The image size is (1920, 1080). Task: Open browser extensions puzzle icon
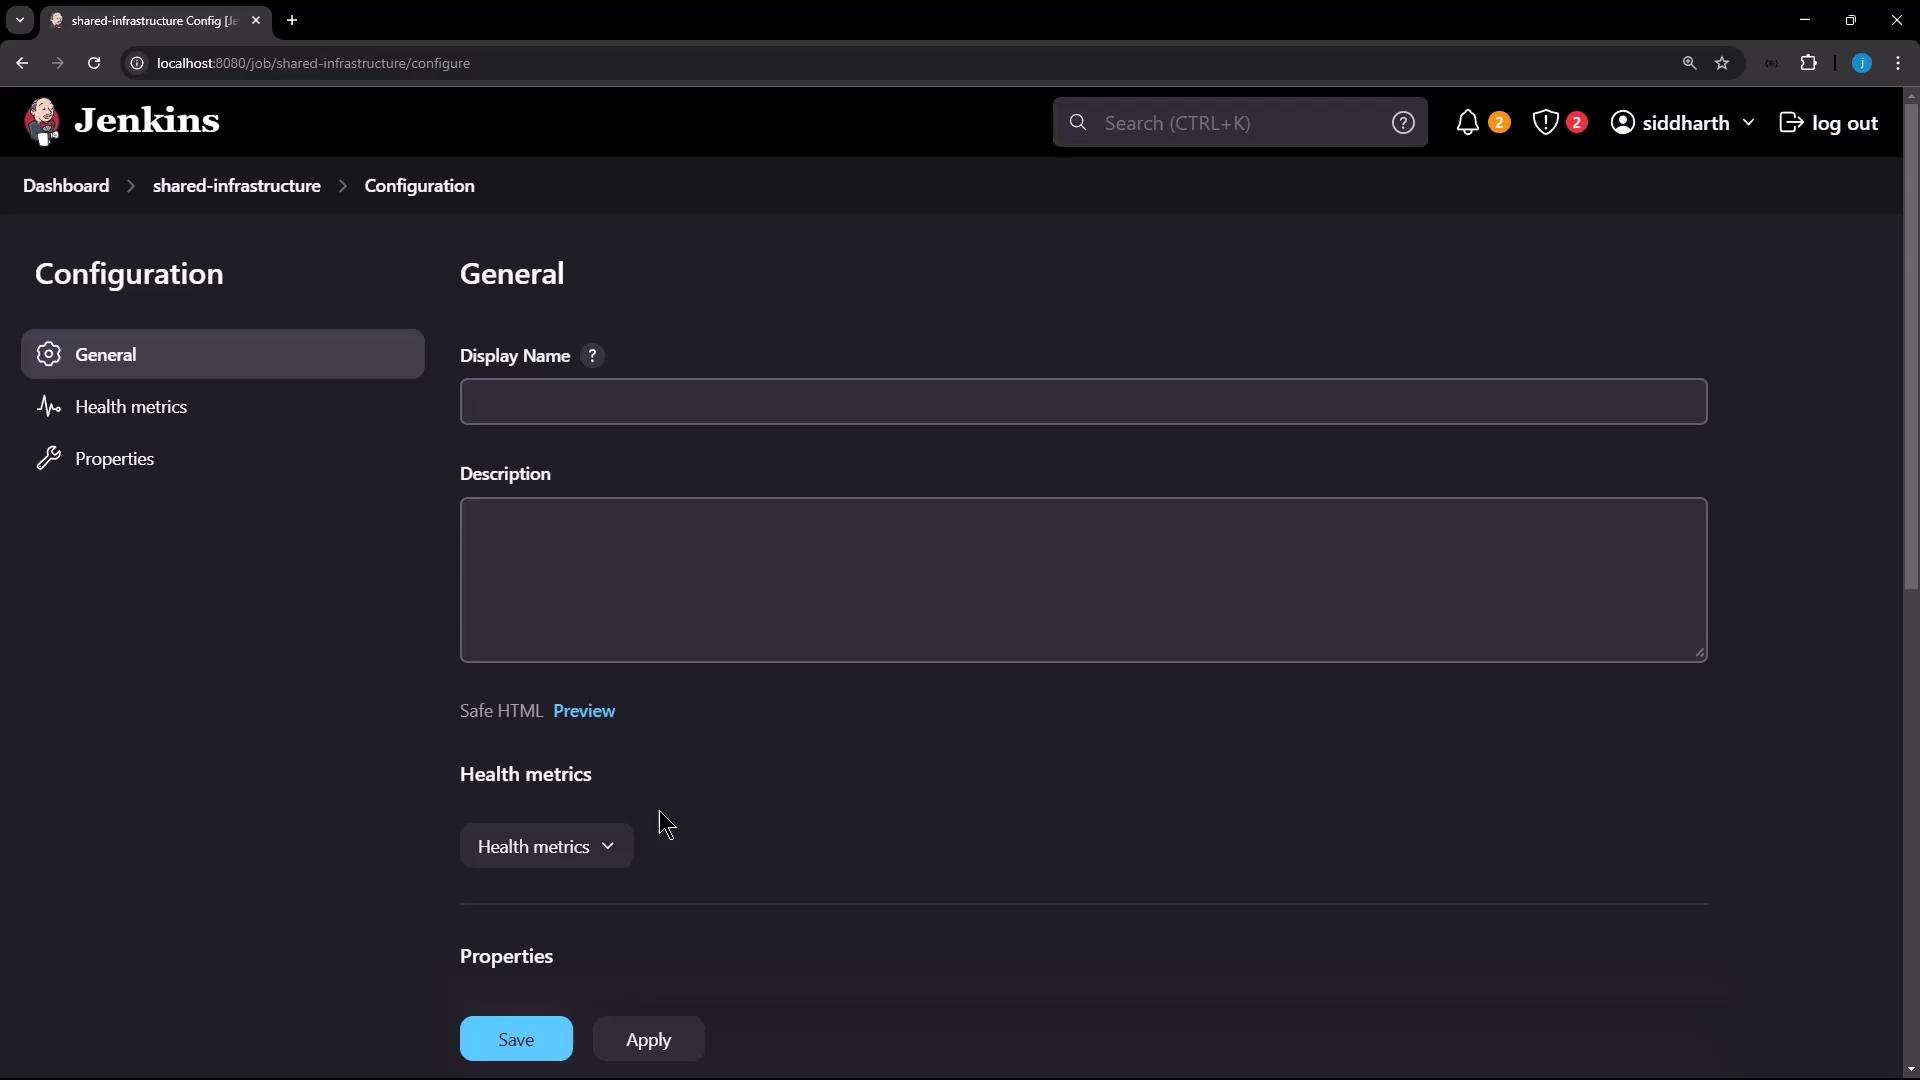tap(1808, 63)
